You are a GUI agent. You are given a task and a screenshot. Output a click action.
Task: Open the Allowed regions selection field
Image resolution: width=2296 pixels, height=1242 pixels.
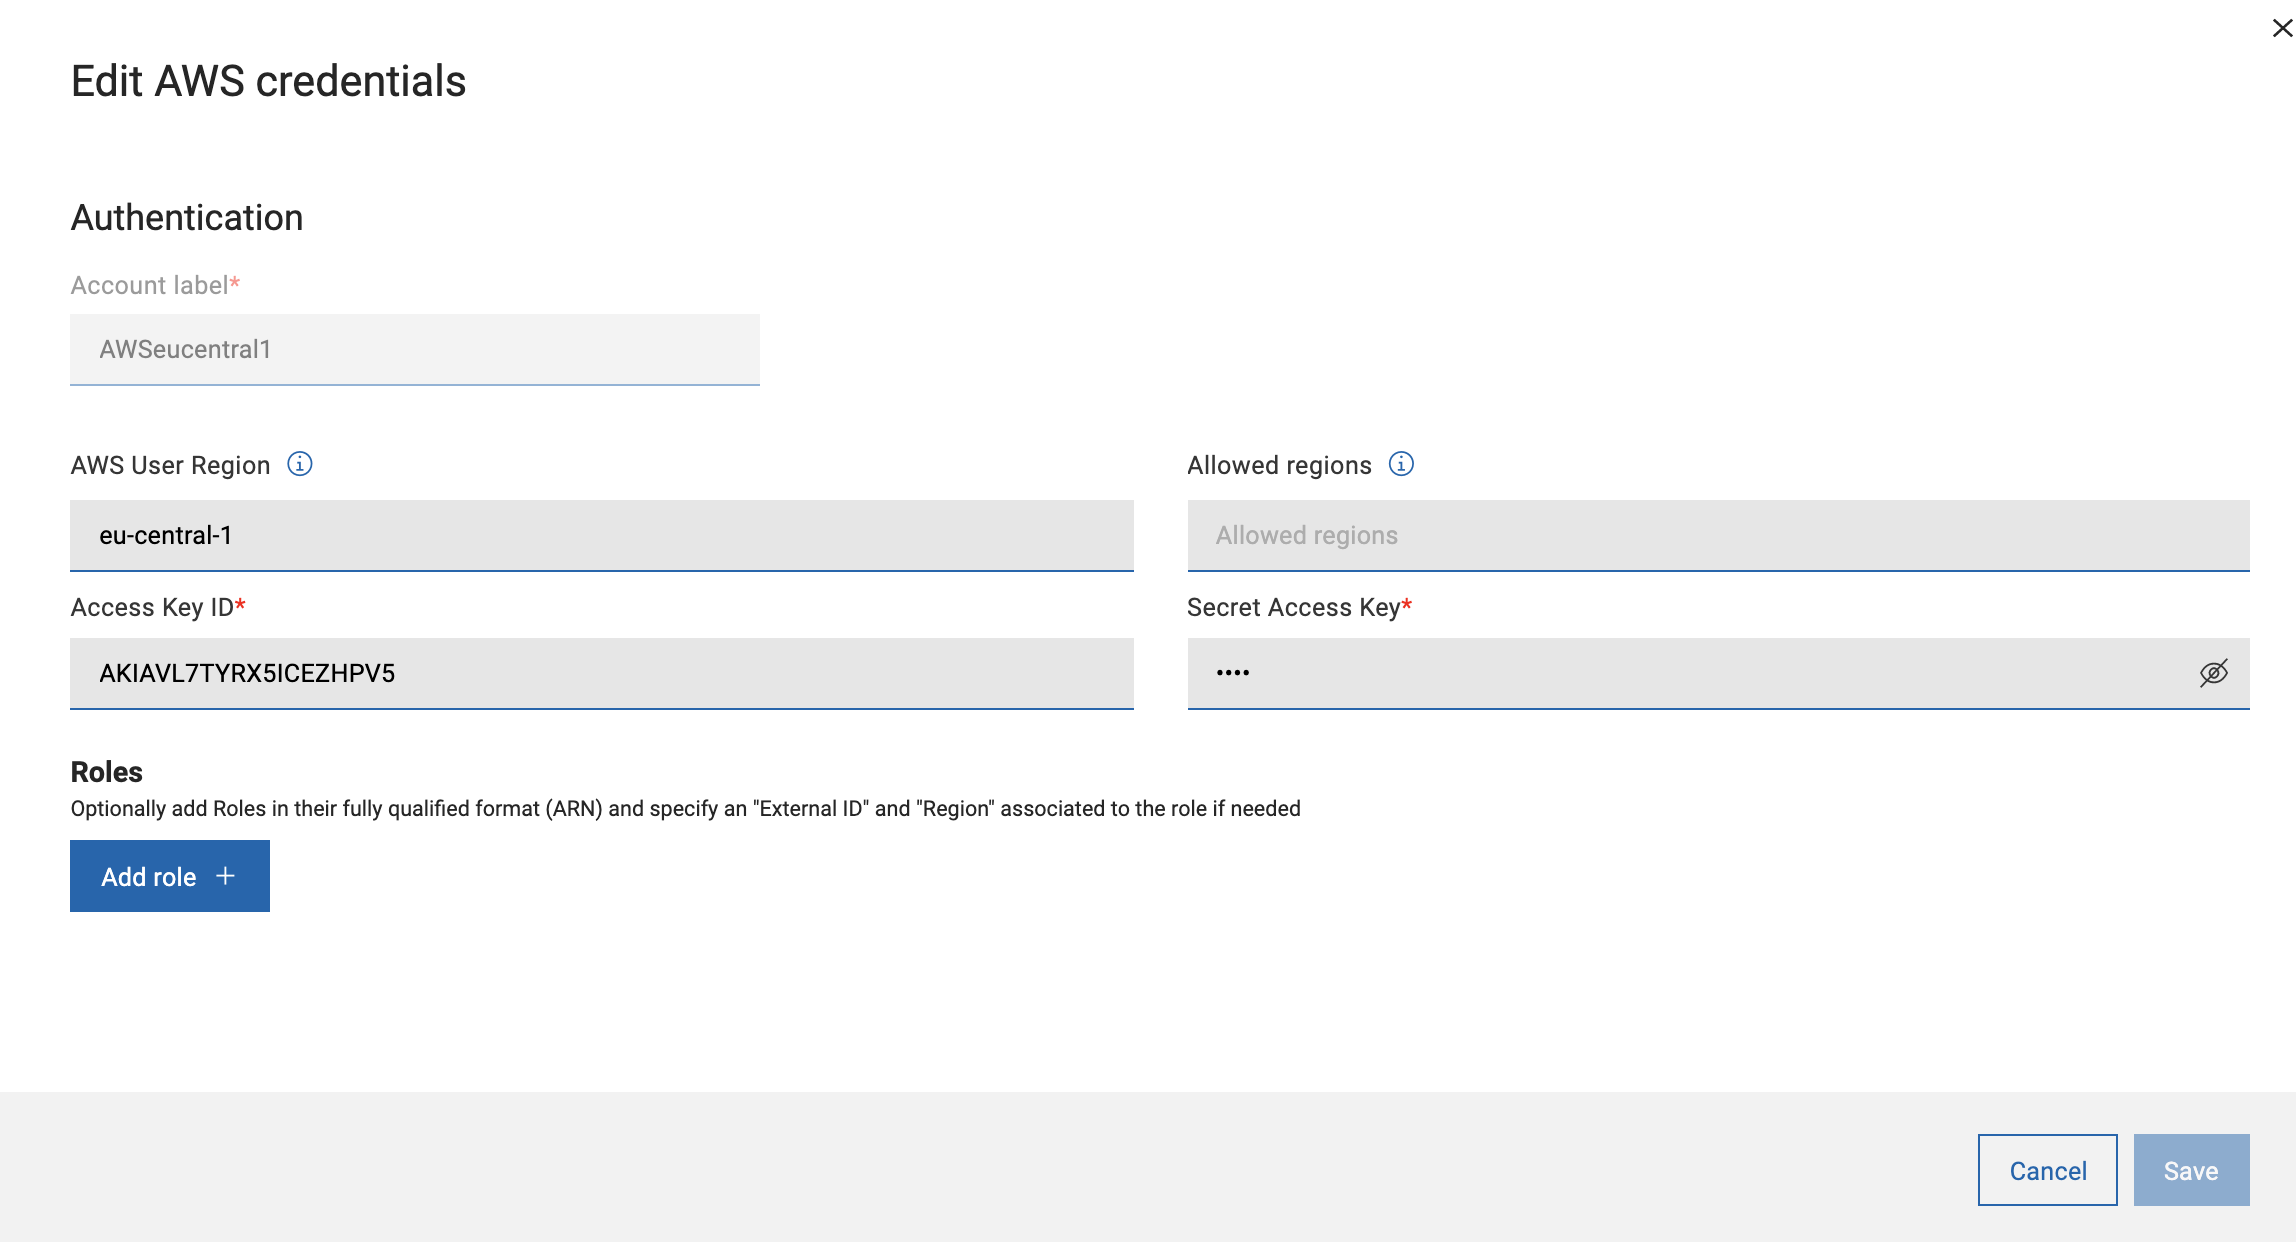pyautogui.click(x=1717, y=535)
